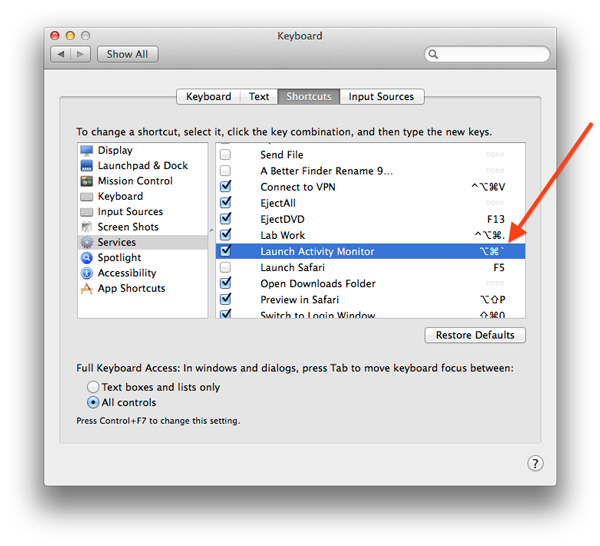
Task: Enable the Send File service checkbox
Action: click(225, 155)
